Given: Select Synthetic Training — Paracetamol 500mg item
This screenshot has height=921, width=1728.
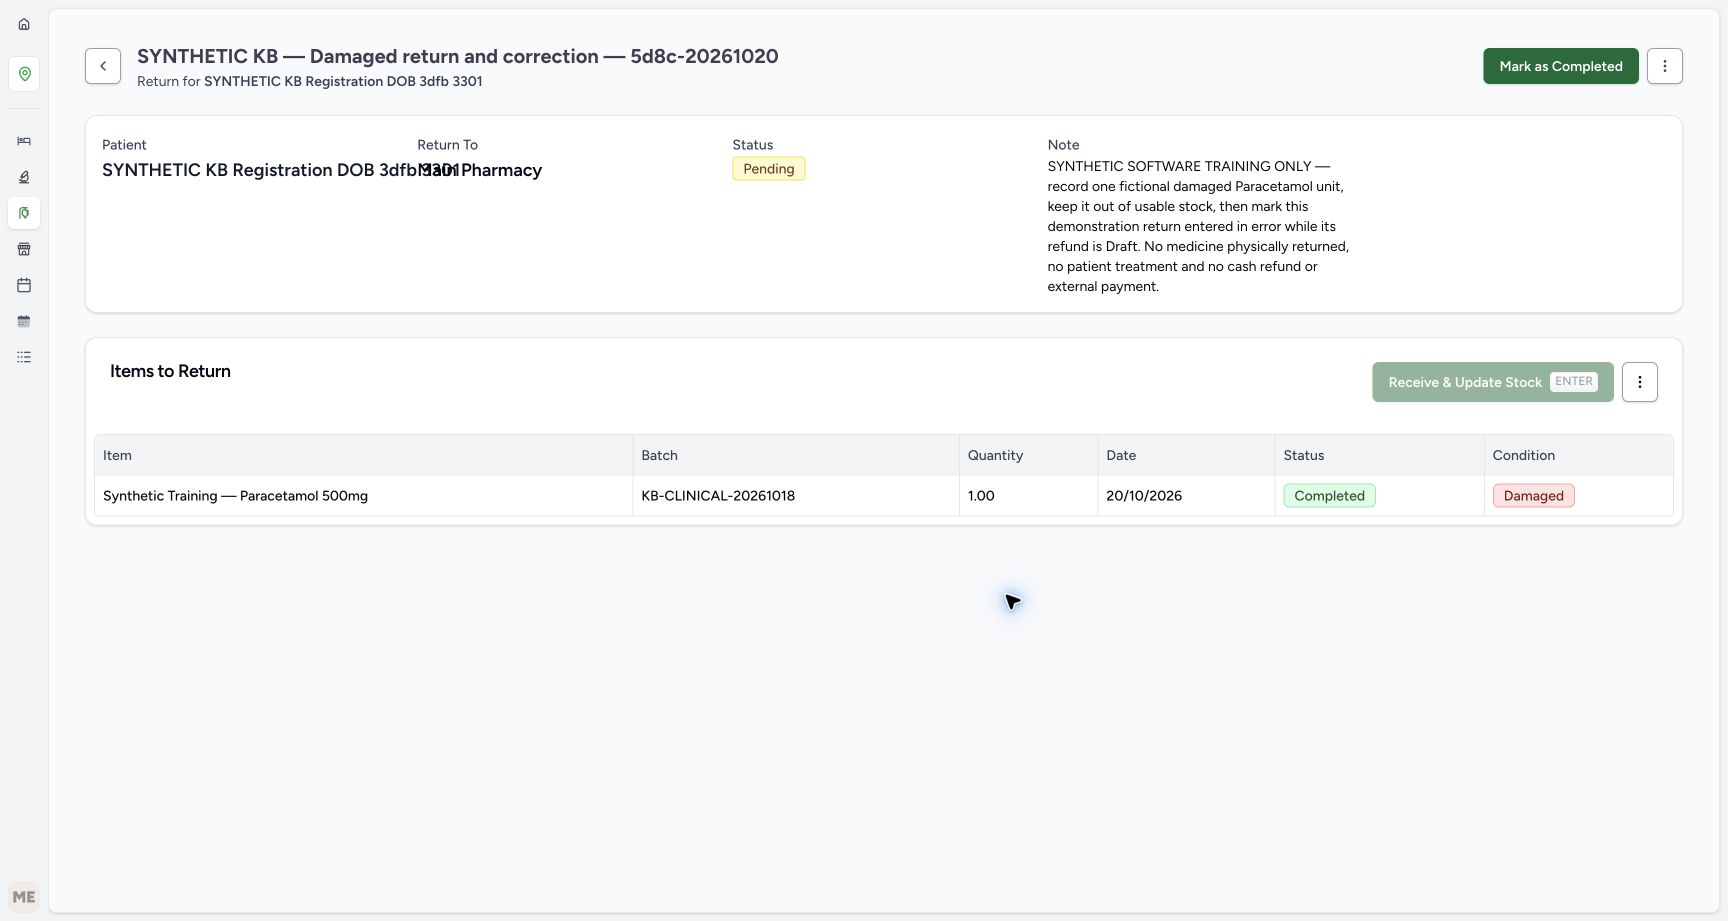Looking at the screenshot, I should [235, 496].
